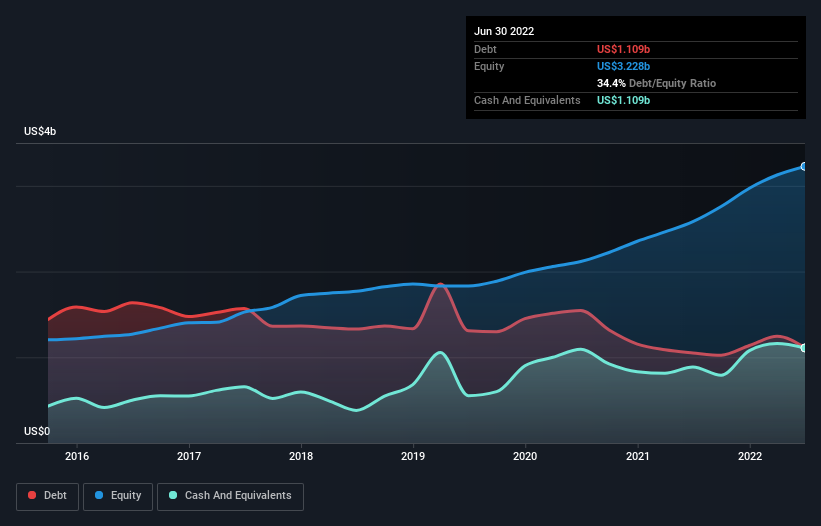Click the Equity row label in tooltip
This screenshot has height=526, width=821.
[x=489, y=66]
